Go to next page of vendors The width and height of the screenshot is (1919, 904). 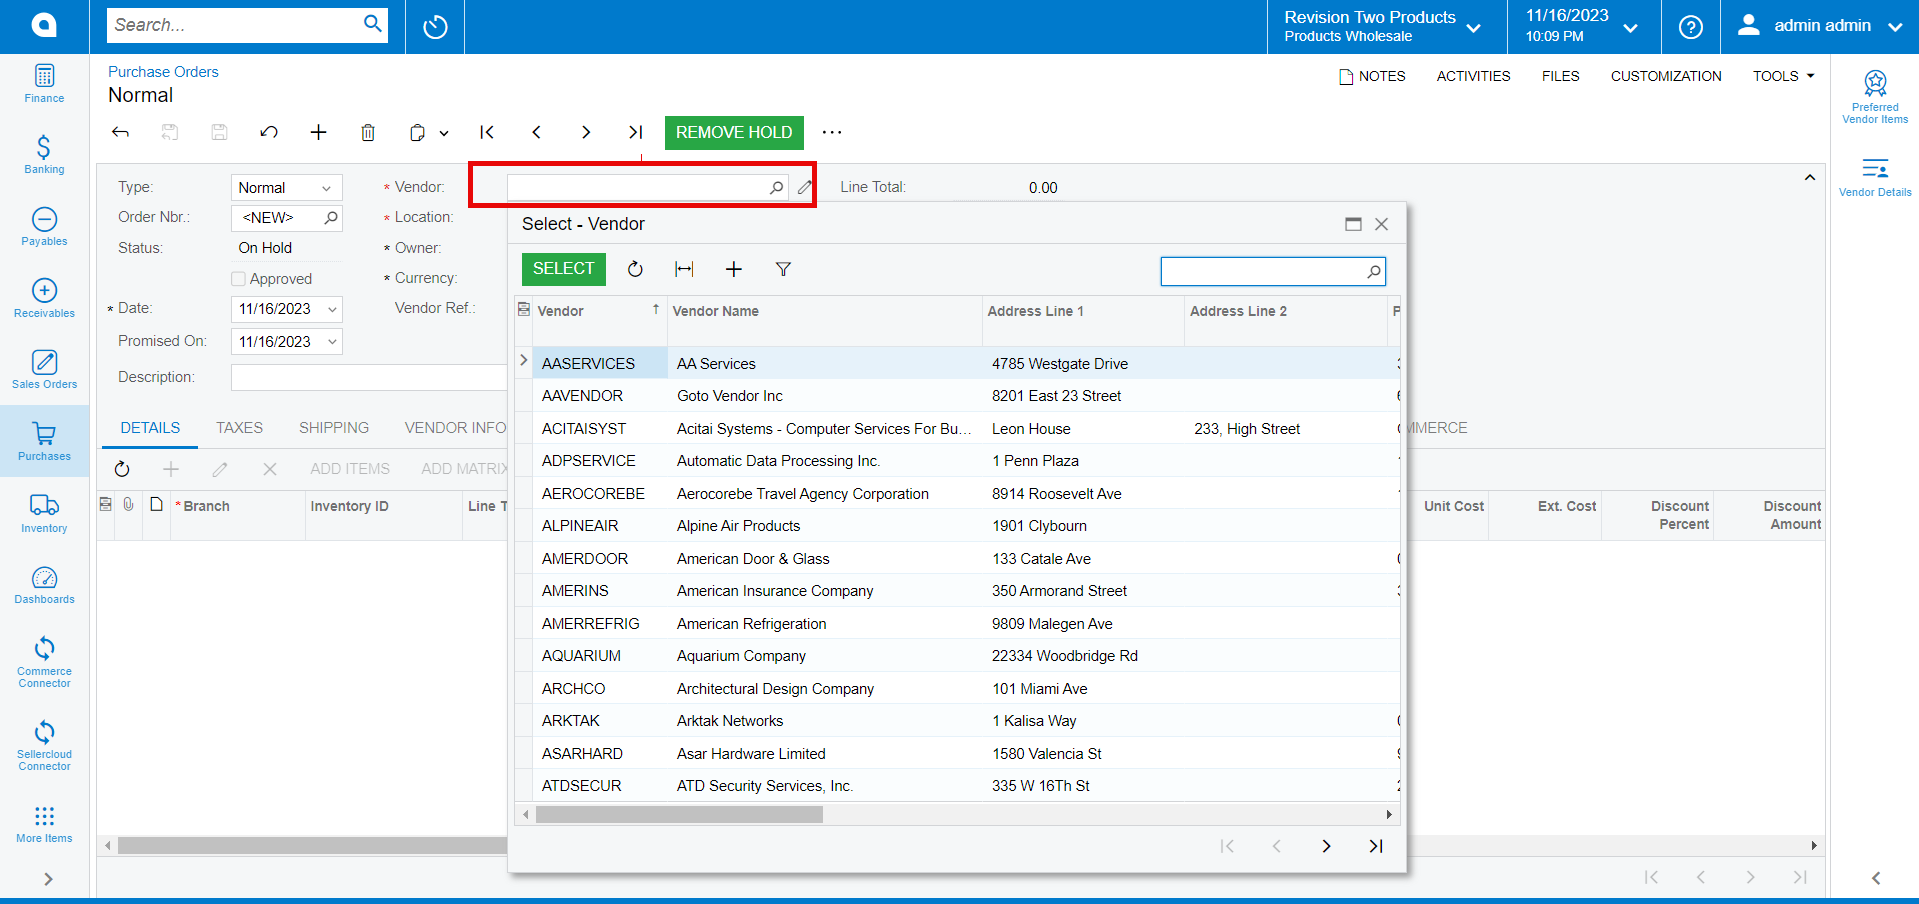point(1326,846)
